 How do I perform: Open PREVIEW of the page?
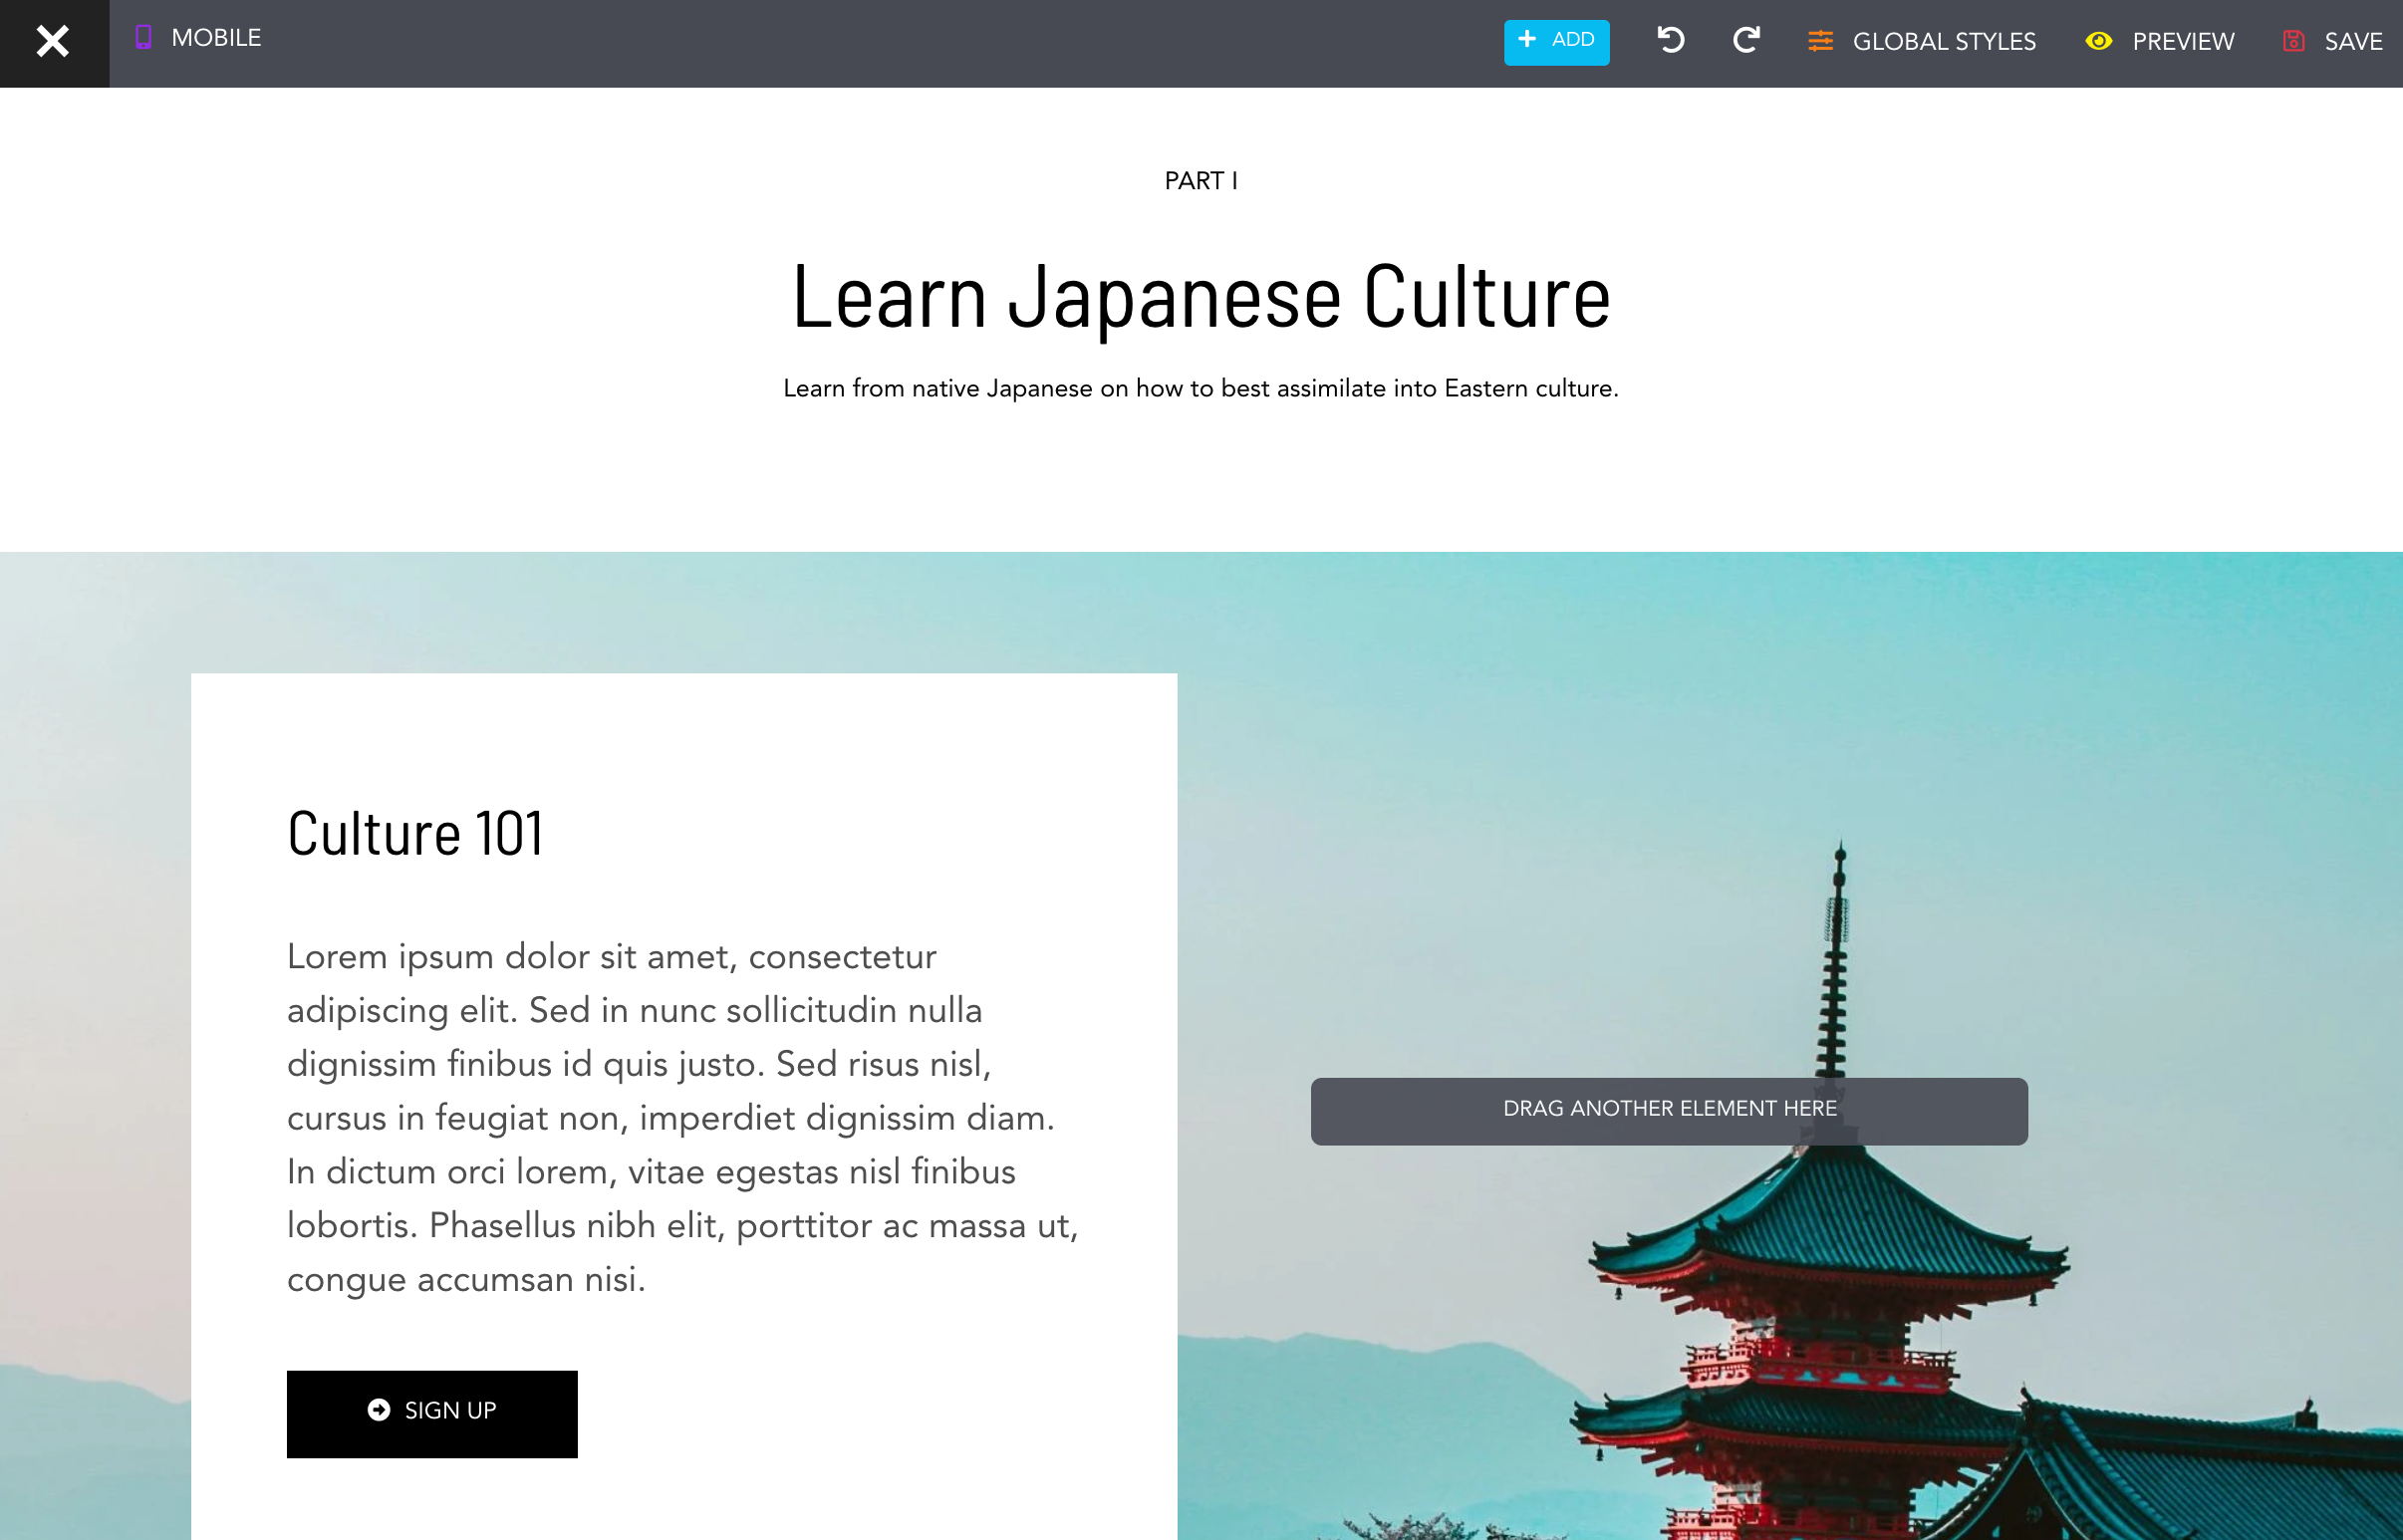[x=2182, y=42]
